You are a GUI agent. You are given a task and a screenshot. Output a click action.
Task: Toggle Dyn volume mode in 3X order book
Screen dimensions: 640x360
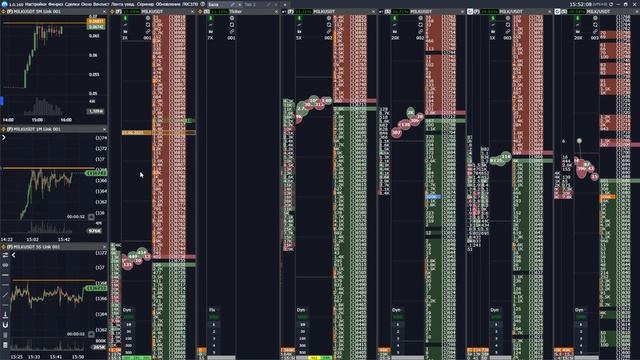click(x=128, y=310)
